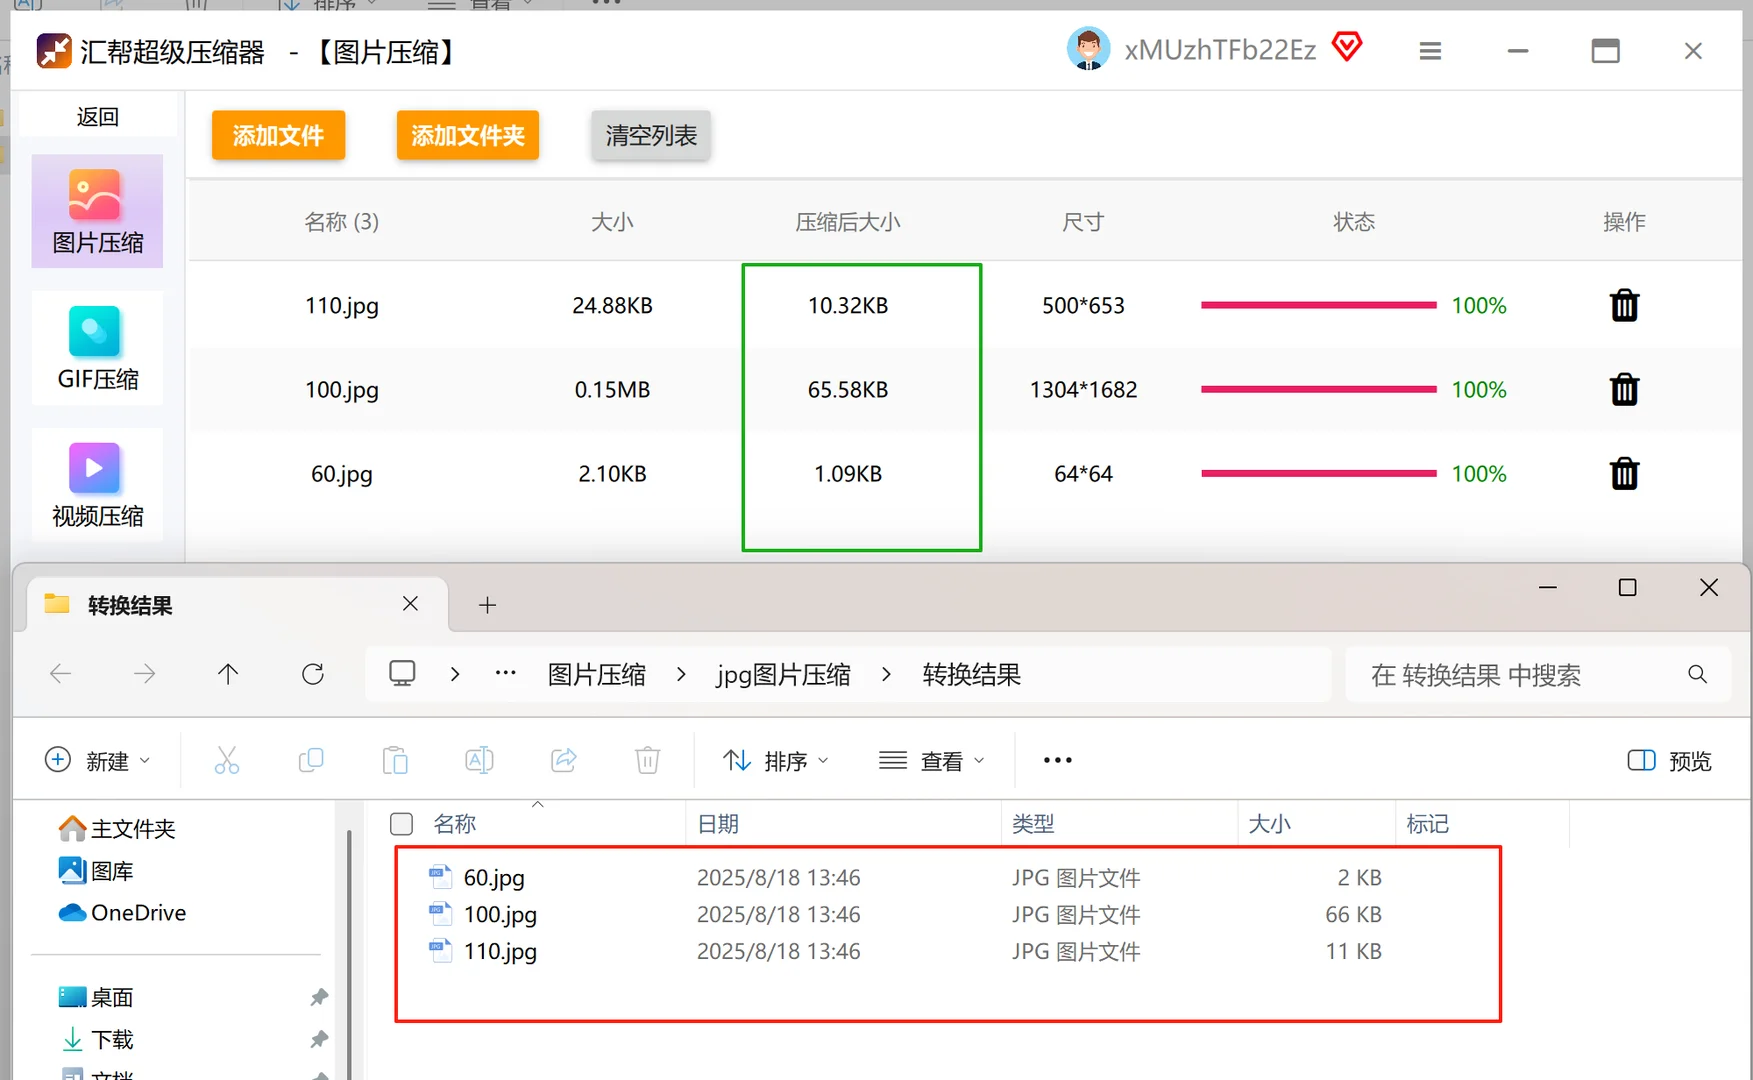Select the 图片压缩 tool in the sidebar
Image resolution: width=1753 pixels, height=1080 pixels.
coord(96,210)
